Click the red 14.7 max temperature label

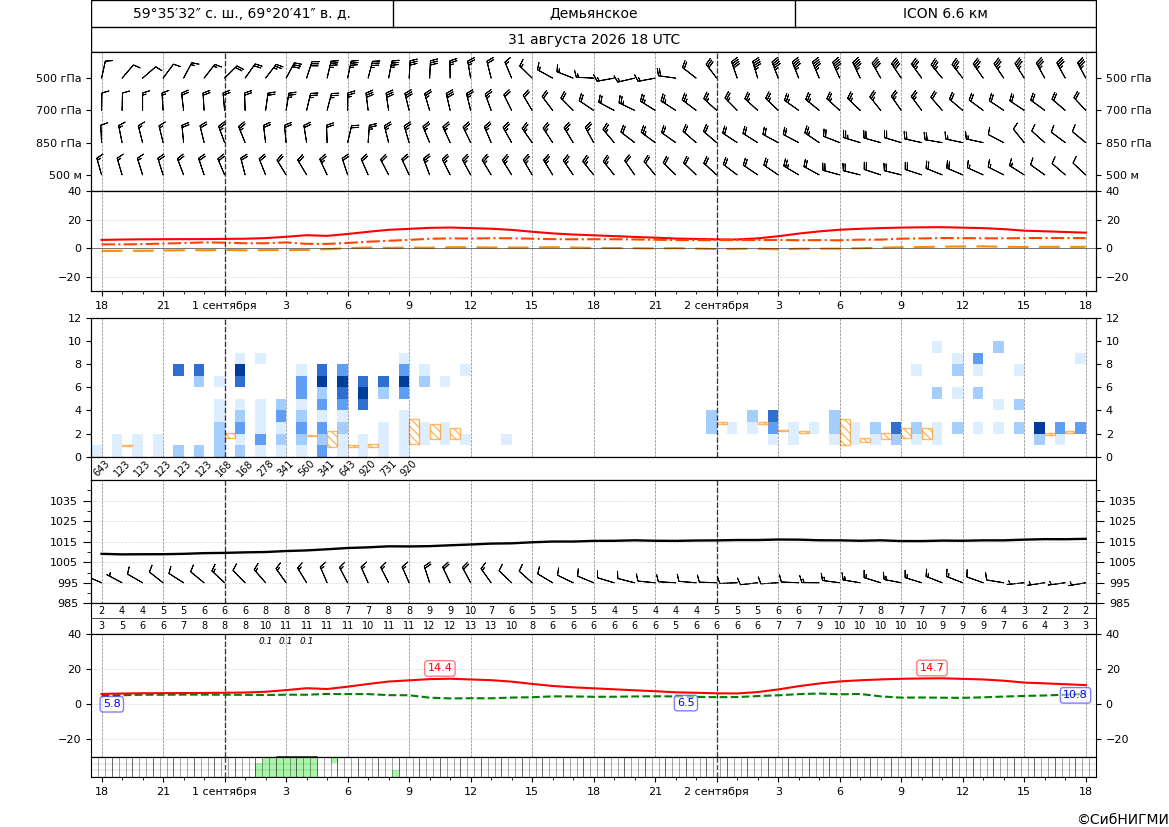931,667
